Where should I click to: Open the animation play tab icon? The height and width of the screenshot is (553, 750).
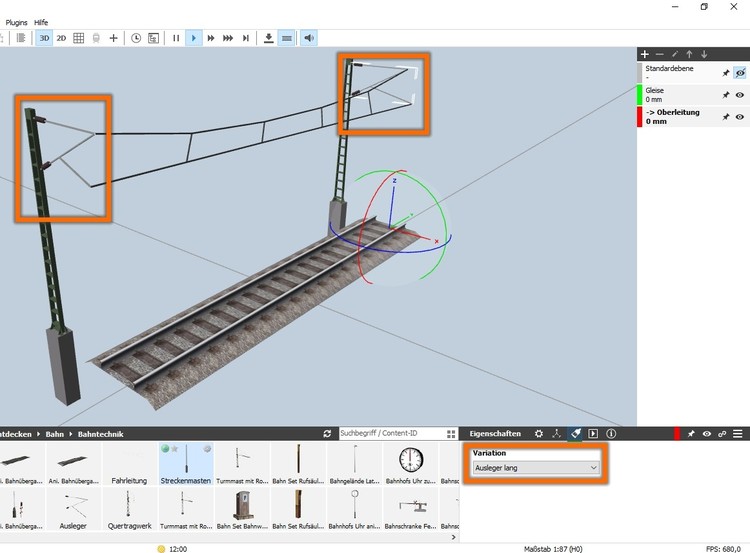click(x=593, y=434)
